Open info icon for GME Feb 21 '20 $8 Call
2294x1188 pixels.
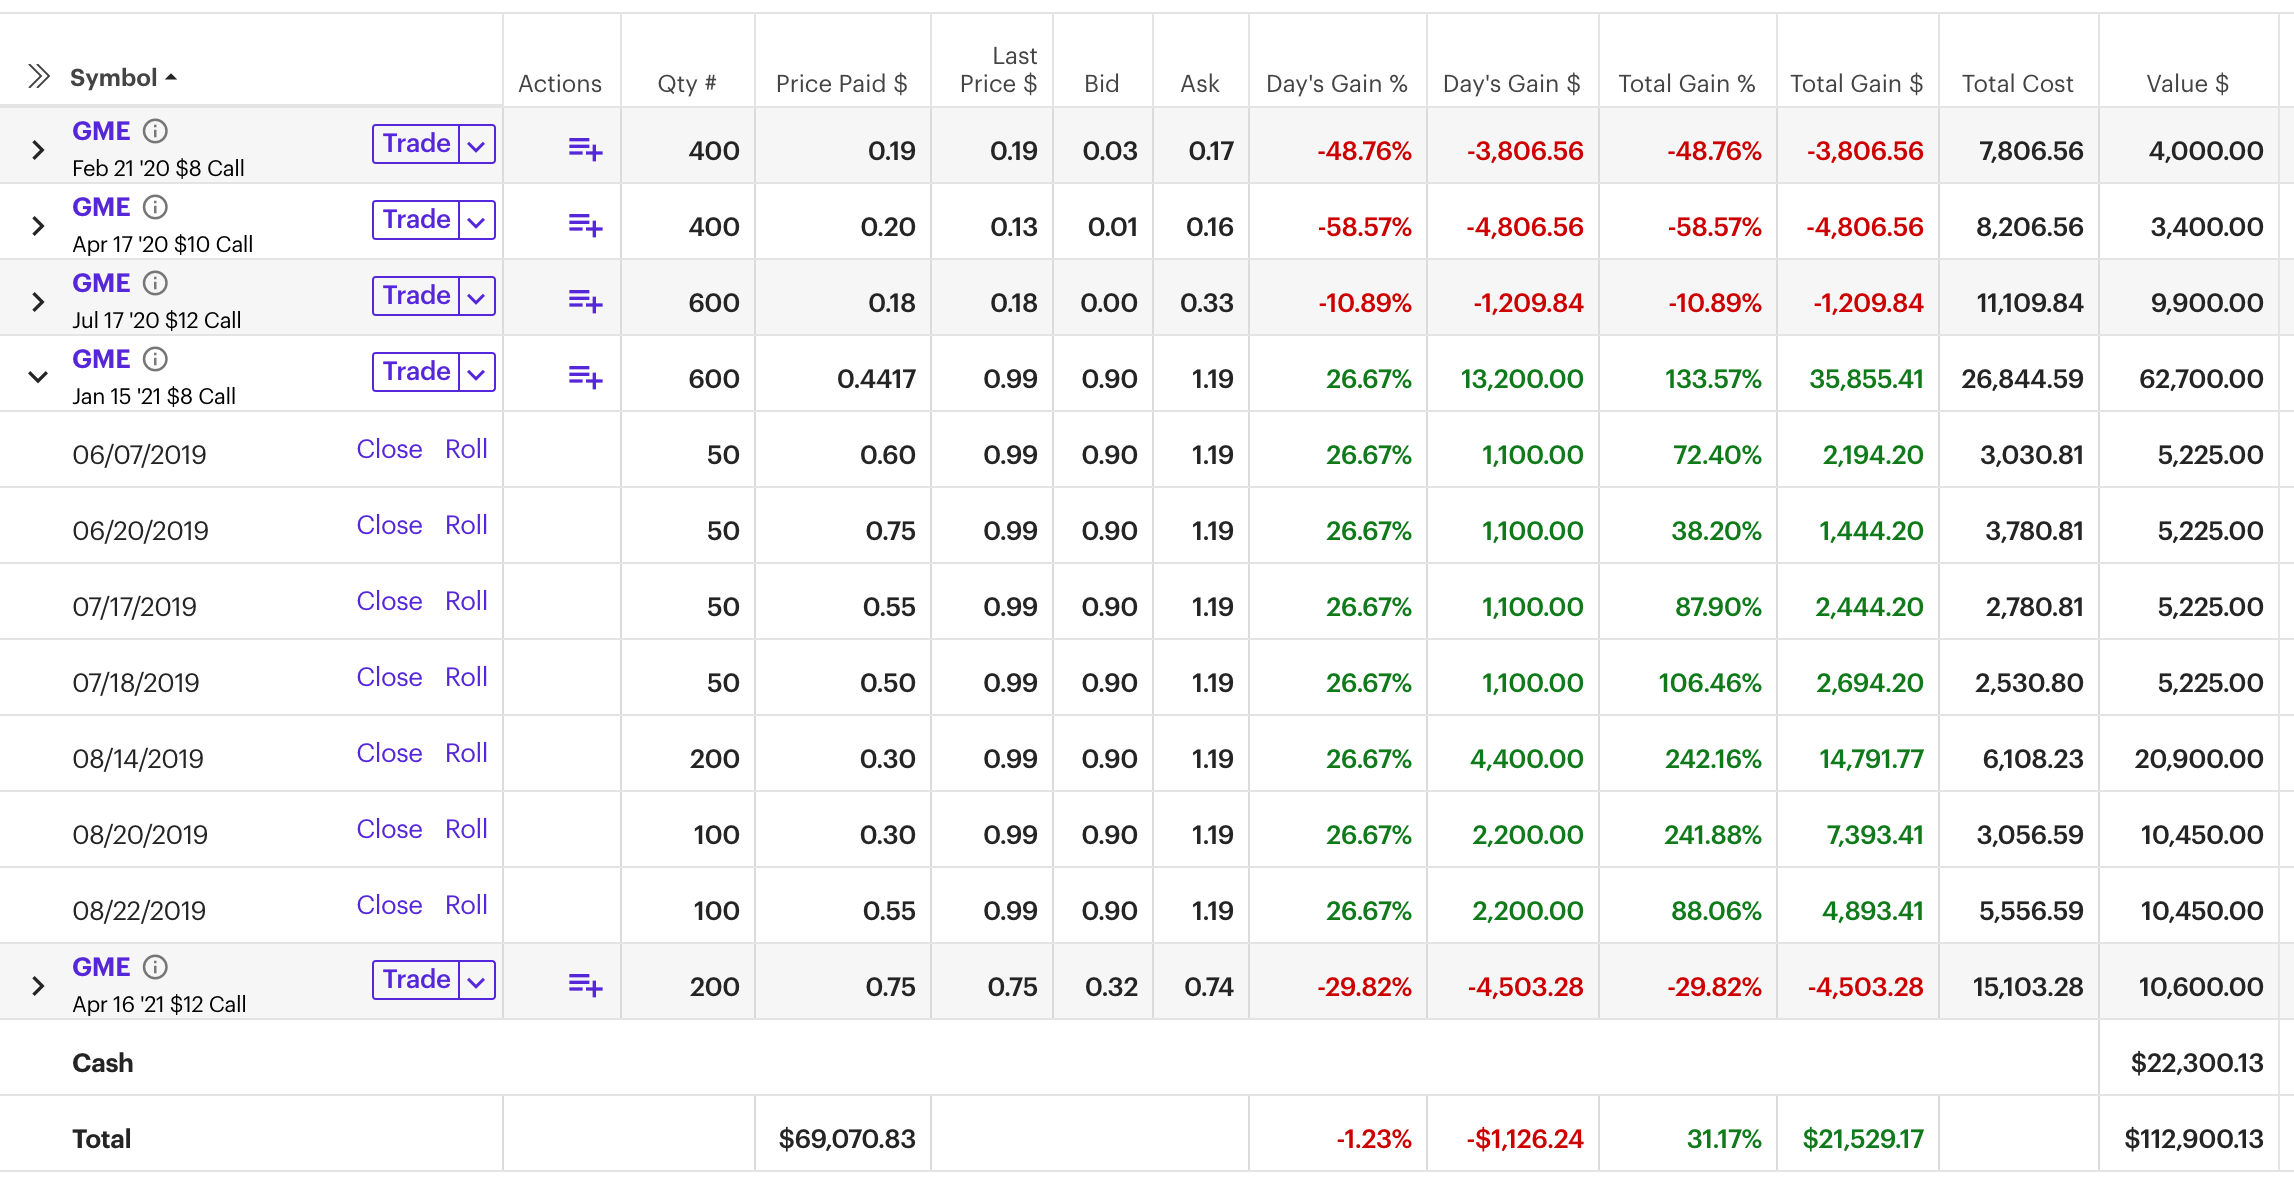coord(155,131)
